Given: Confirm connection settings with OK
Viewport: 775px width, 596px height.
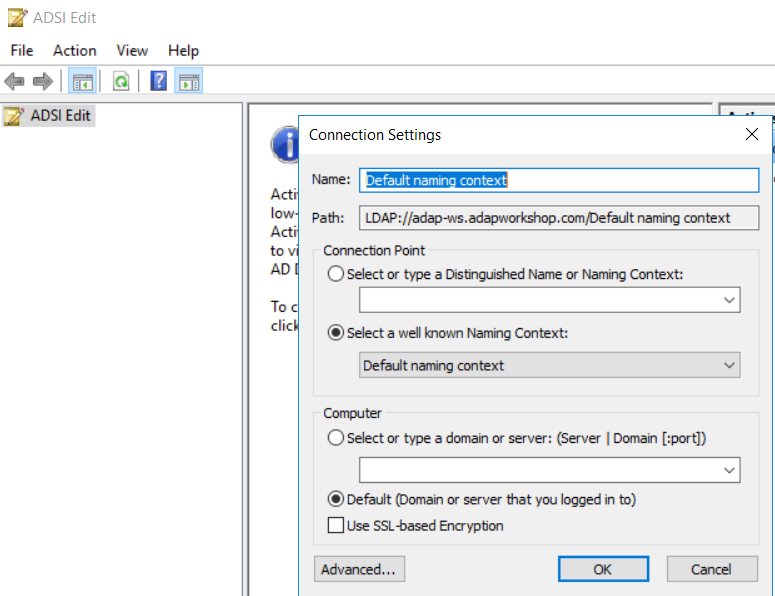Looking at the screenshot, I should 603,569.
